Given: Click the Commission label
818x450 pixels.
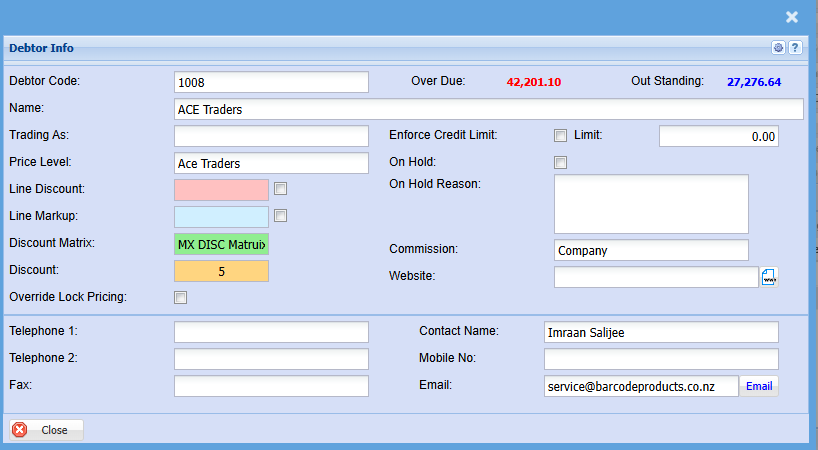Looking at the screenshot, I should (x=423, y=249).
